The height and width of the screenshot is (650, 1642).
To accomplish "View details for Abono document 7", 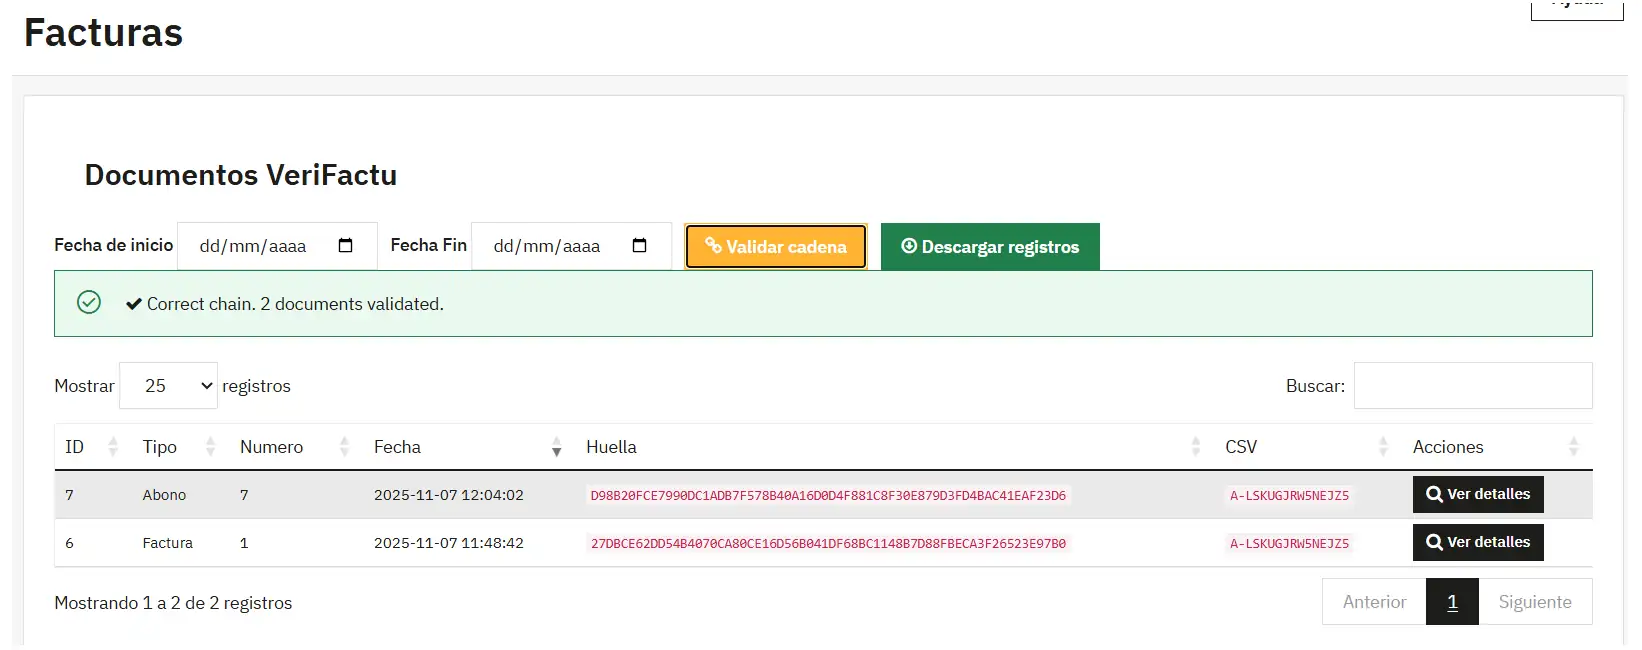I will pyautogui.click(x=1477, y=494).
